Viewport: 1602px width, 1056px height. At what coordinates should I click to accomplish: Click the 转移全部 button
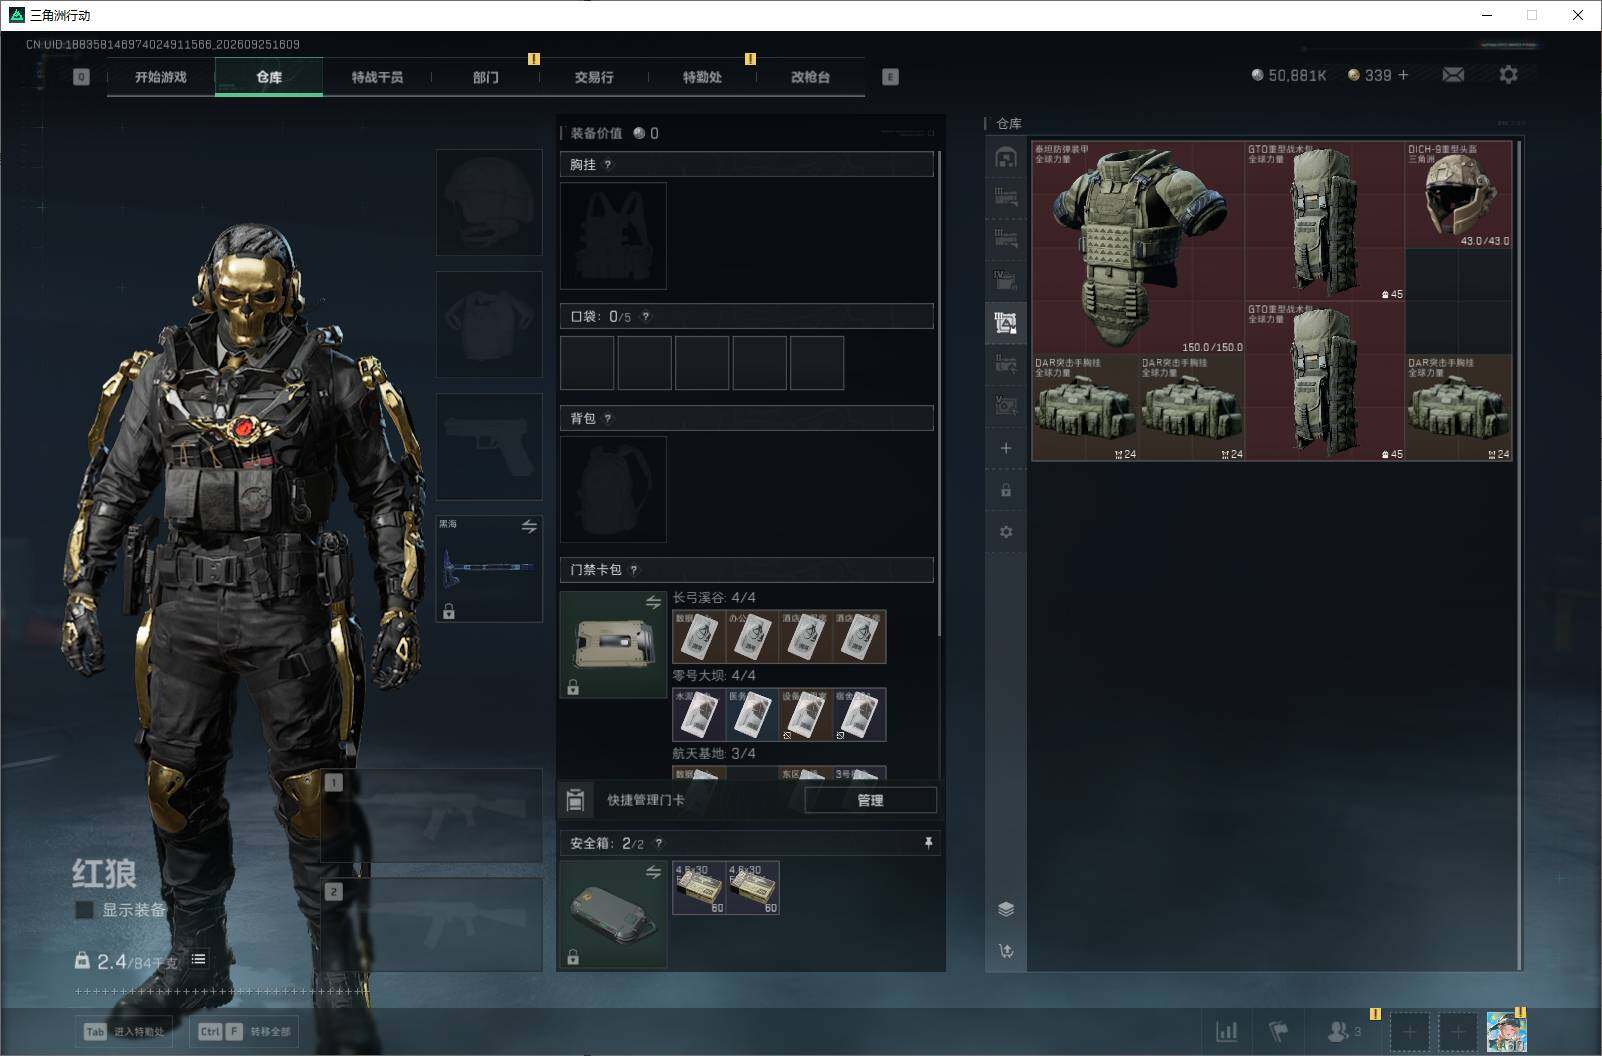pyautogui.click(x=245, y=1031)
